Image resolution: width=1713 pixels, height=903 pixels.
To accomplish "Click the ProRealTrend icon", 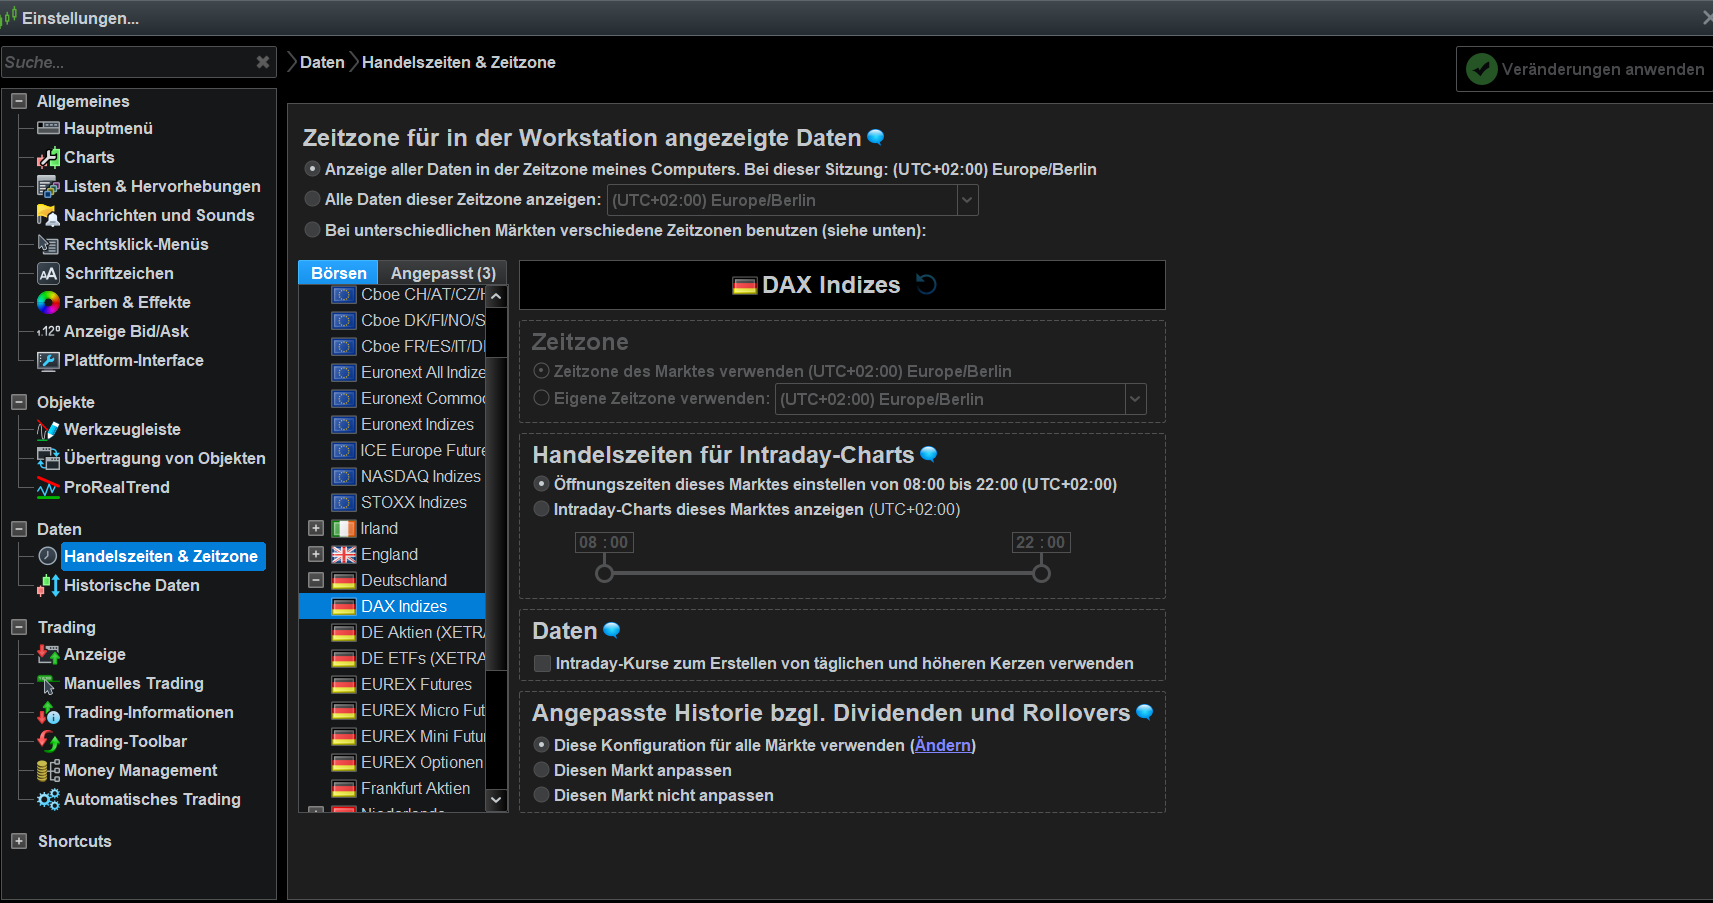I will (x=48, y=487).
